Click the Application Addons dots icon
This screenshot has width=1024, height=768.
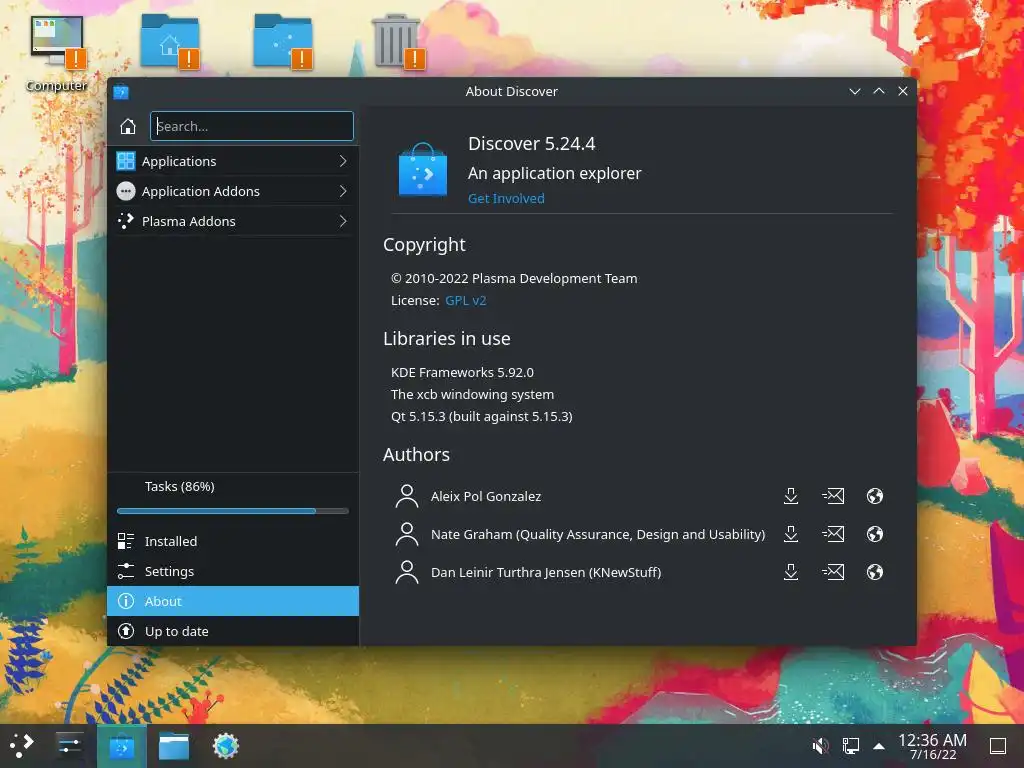click(125, 191)
